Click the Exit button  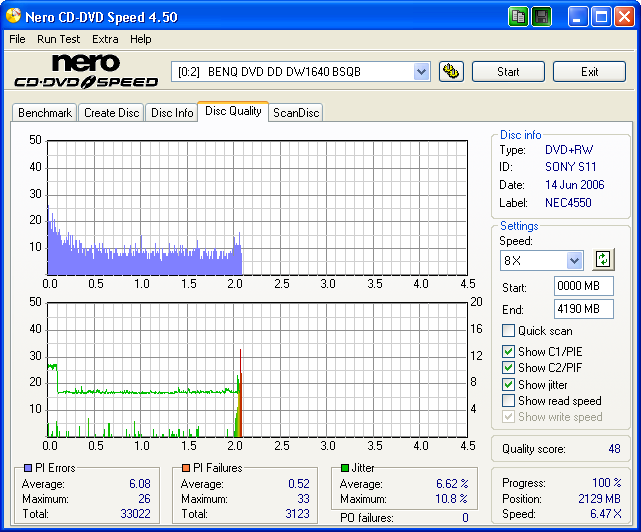click(x=589, y=71)
